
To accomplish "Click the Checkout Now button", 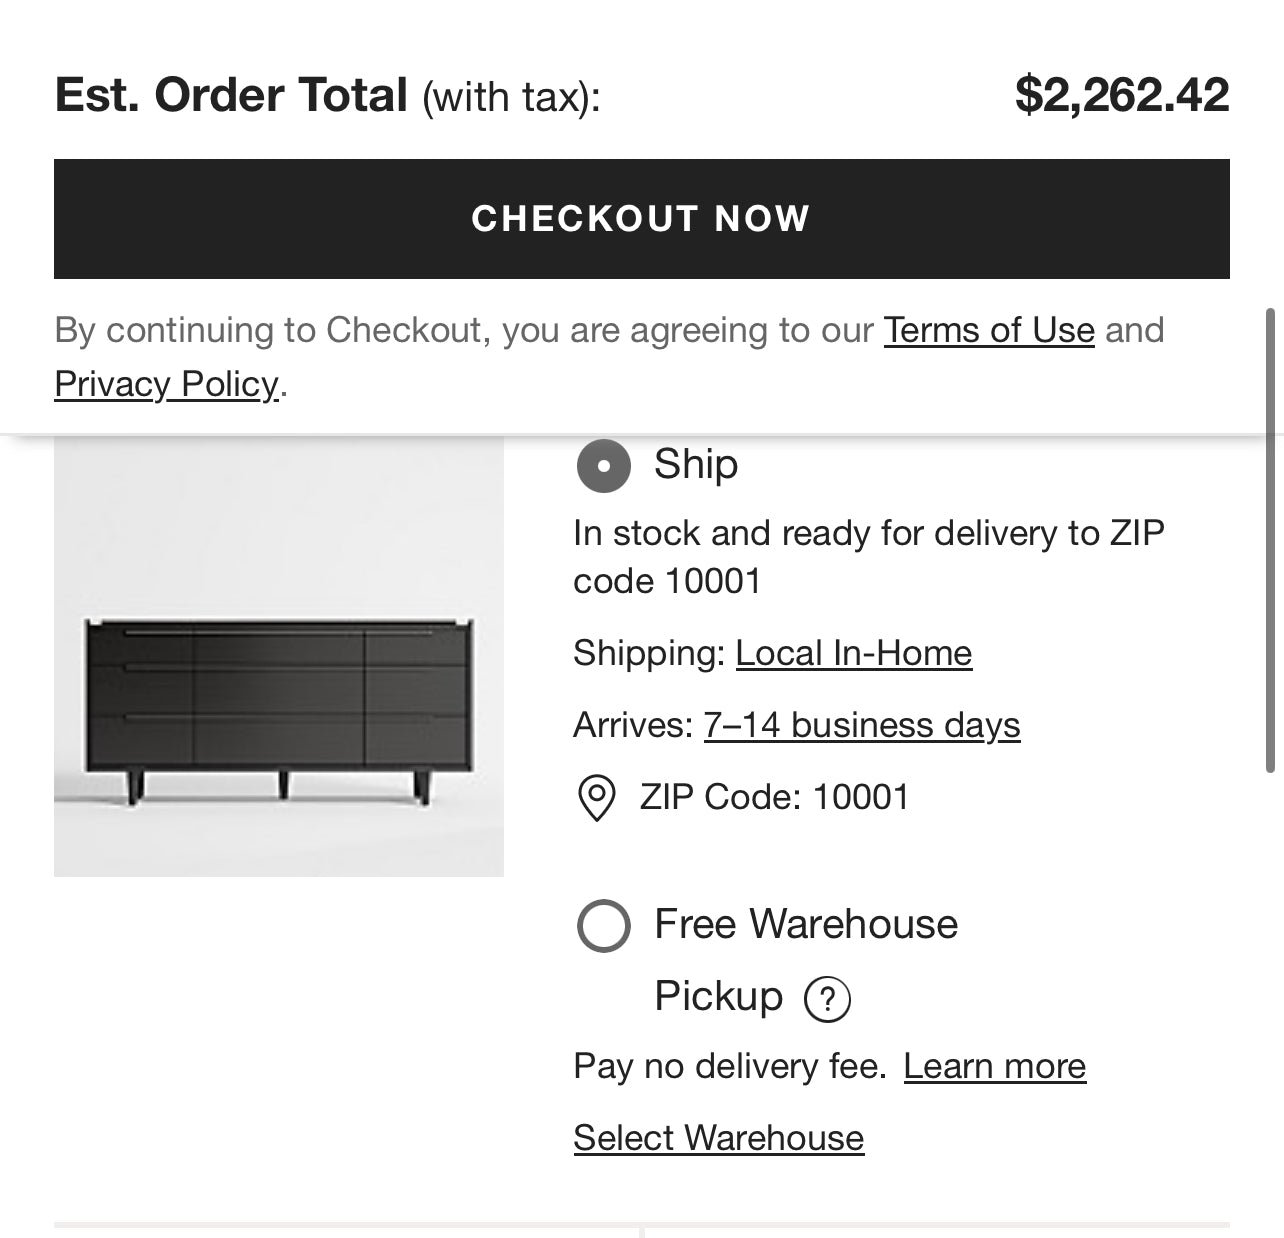I will point(641,219).
